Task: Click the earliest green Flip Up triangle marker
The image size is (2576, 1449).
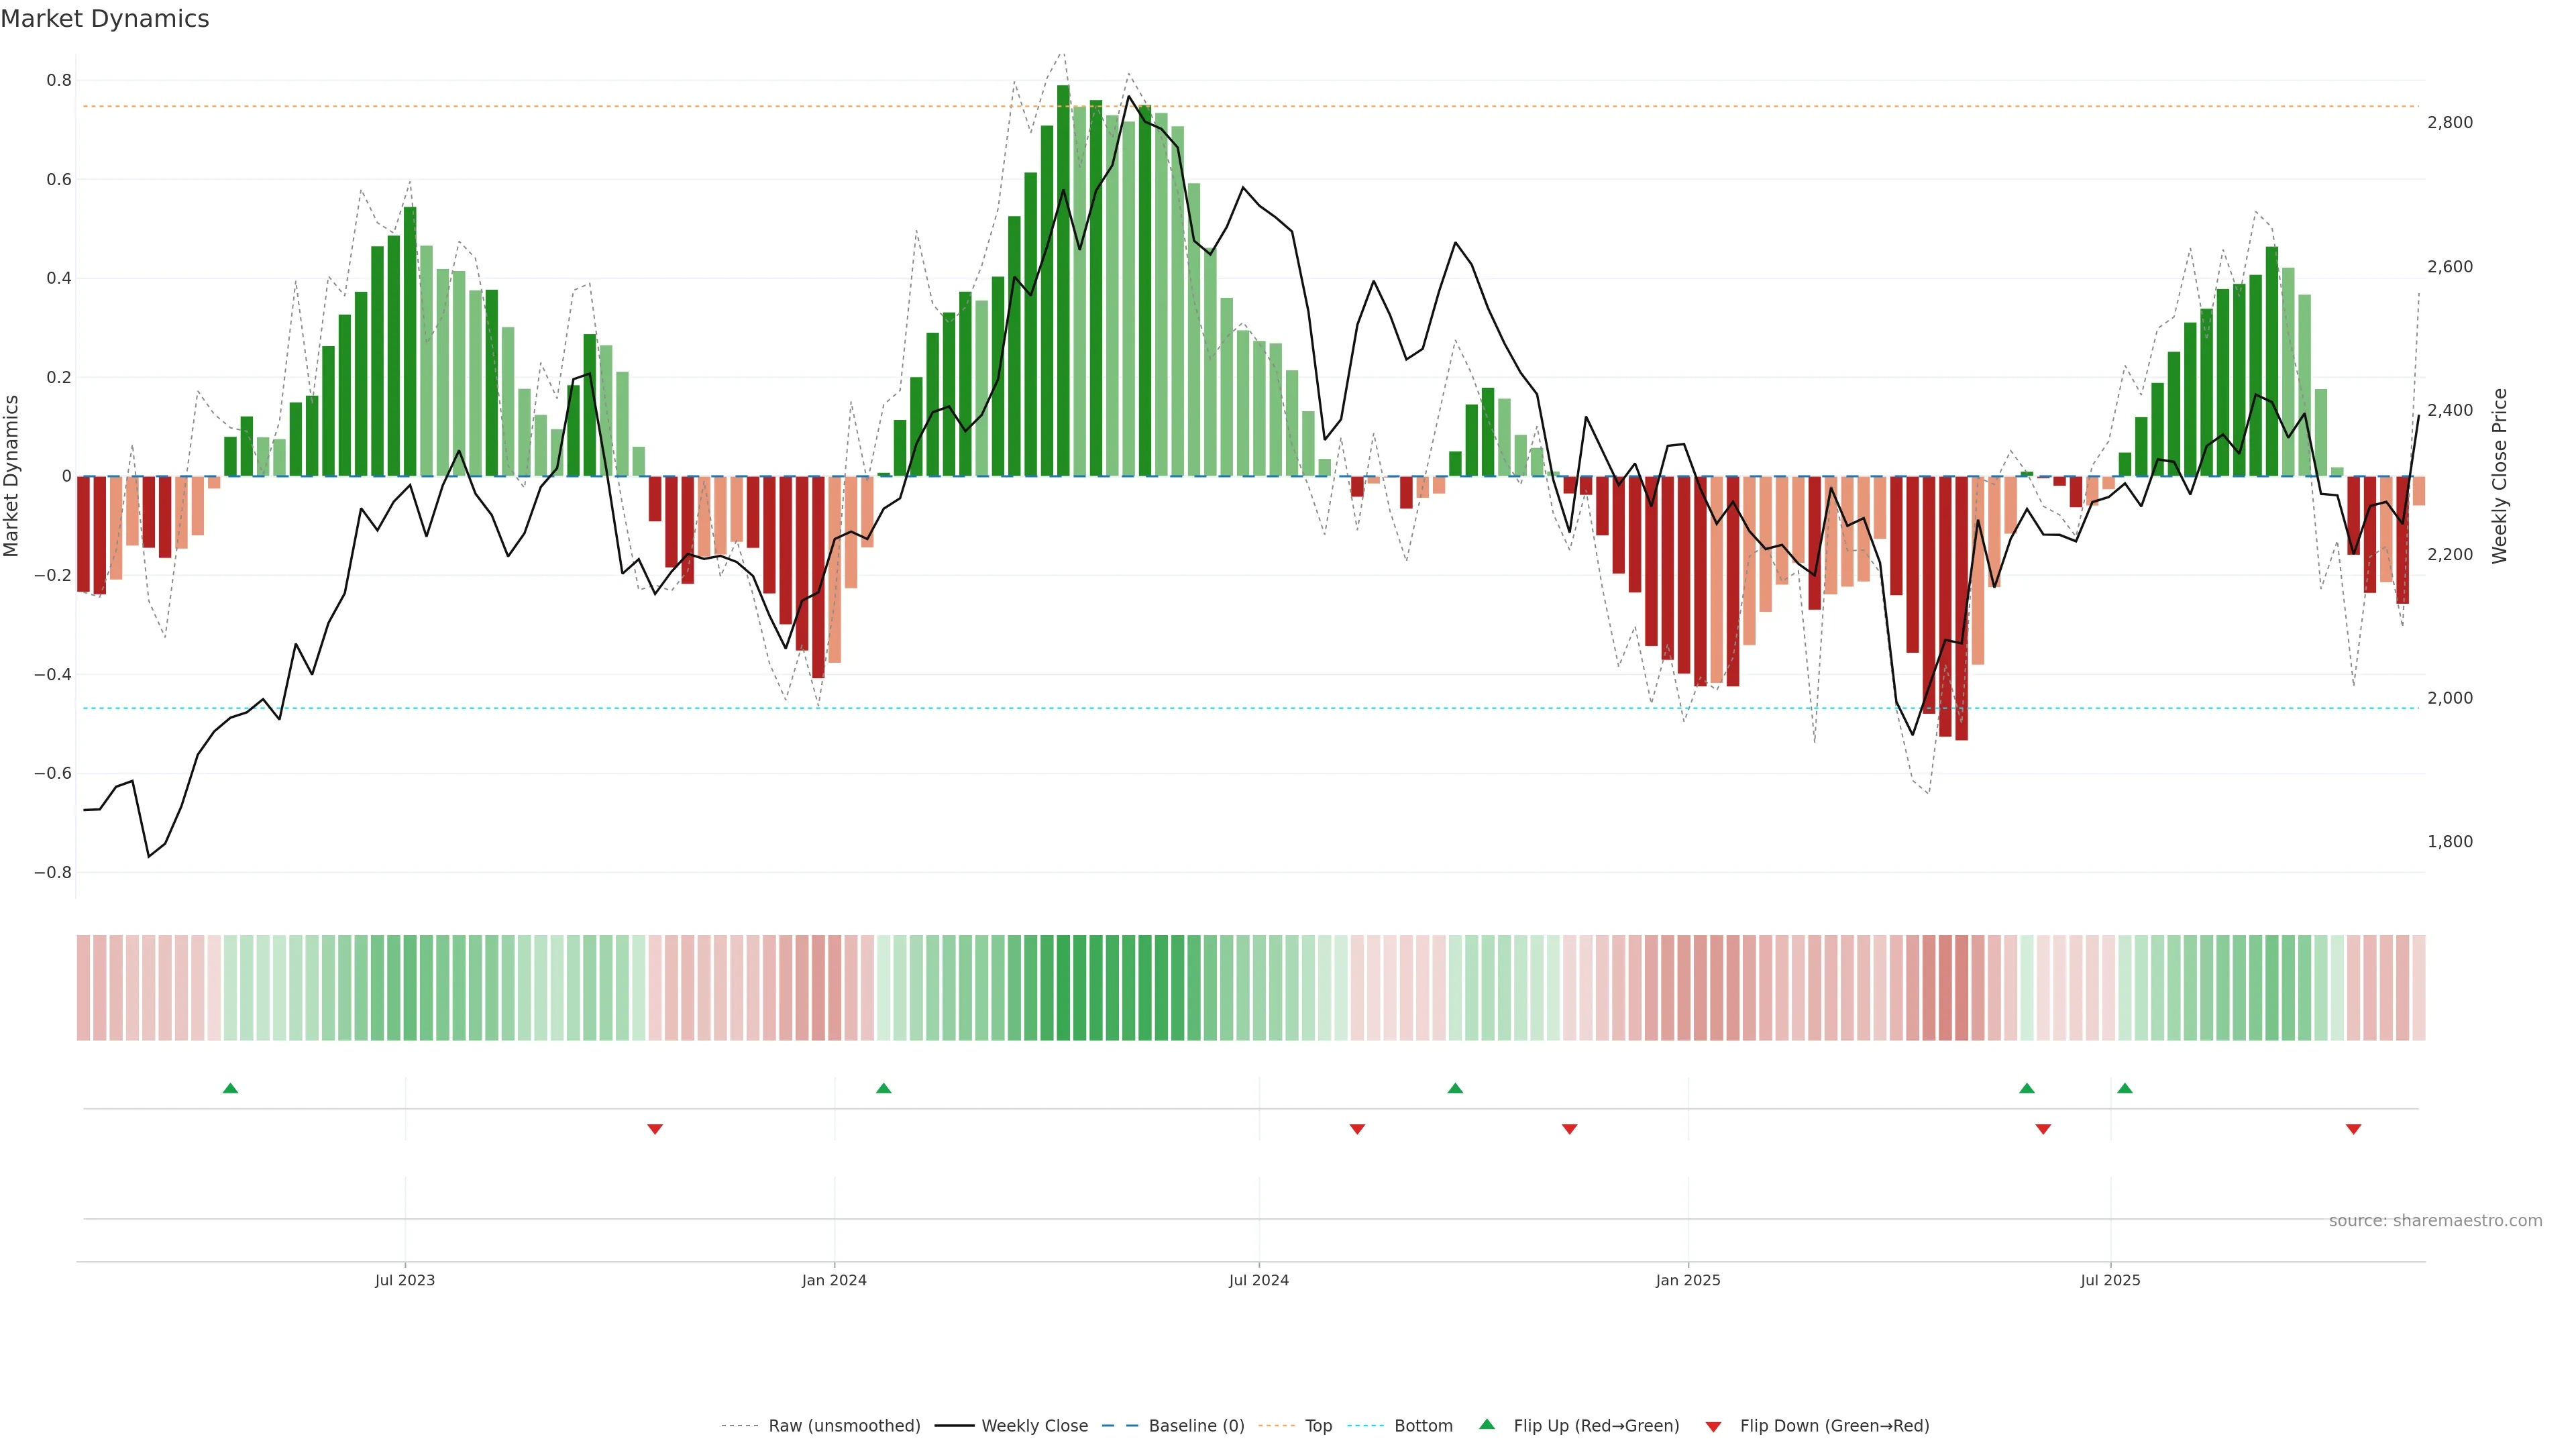Action: (x=230, y=1088)
